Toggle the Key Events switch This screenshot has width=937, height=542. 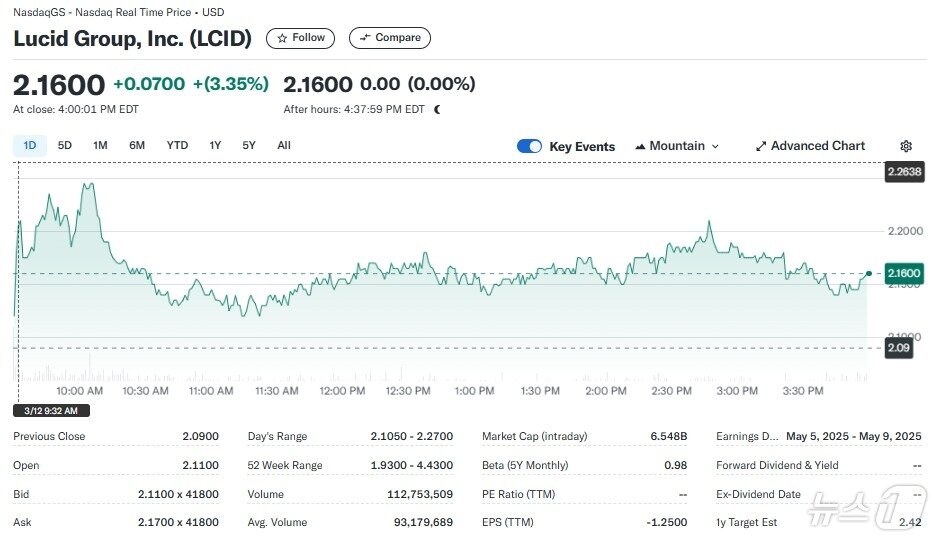coord(529,146)
